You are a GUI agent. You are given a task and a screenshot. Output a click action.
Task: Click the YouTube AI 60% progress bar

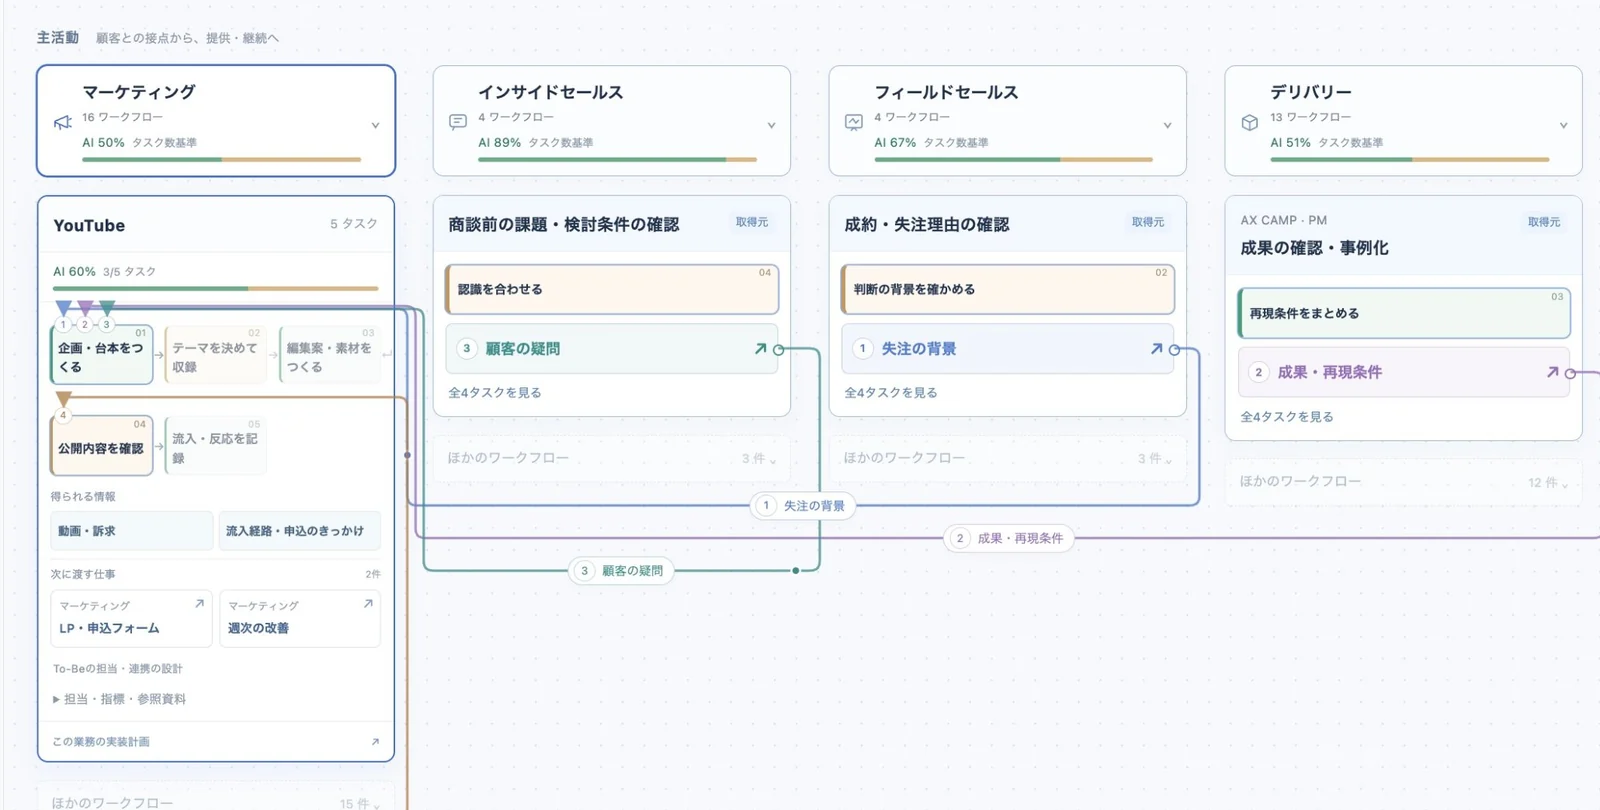(216, 289)
